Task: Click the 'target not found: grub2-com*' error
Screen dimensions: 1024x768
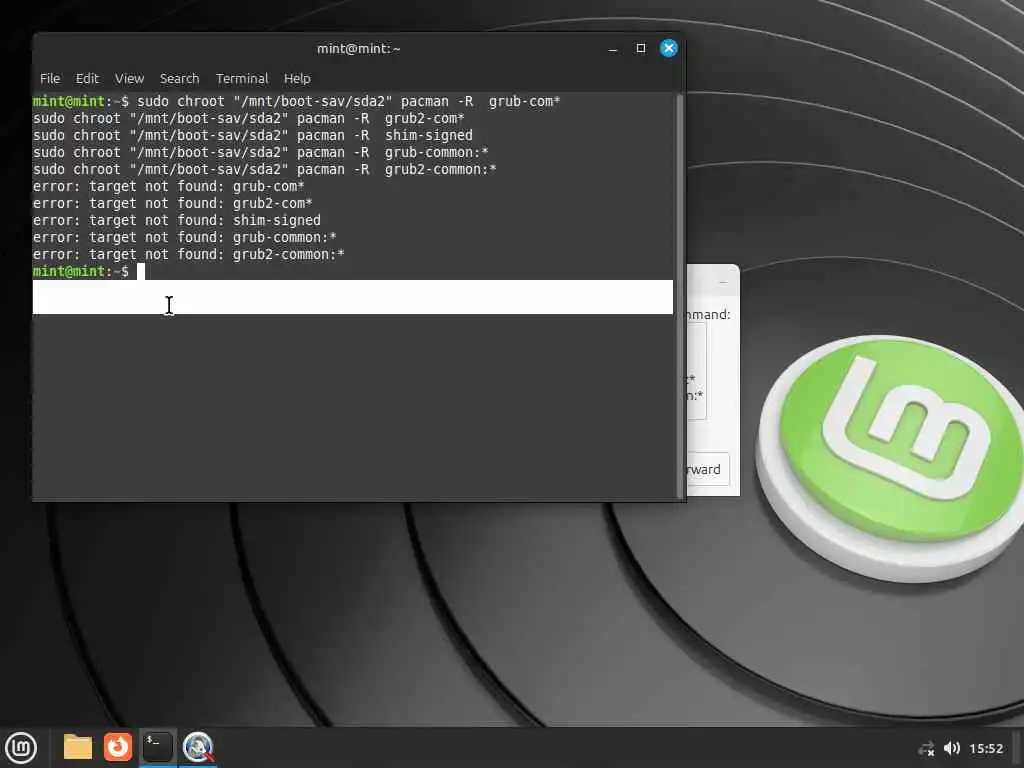Action: [x=172, y=203]
